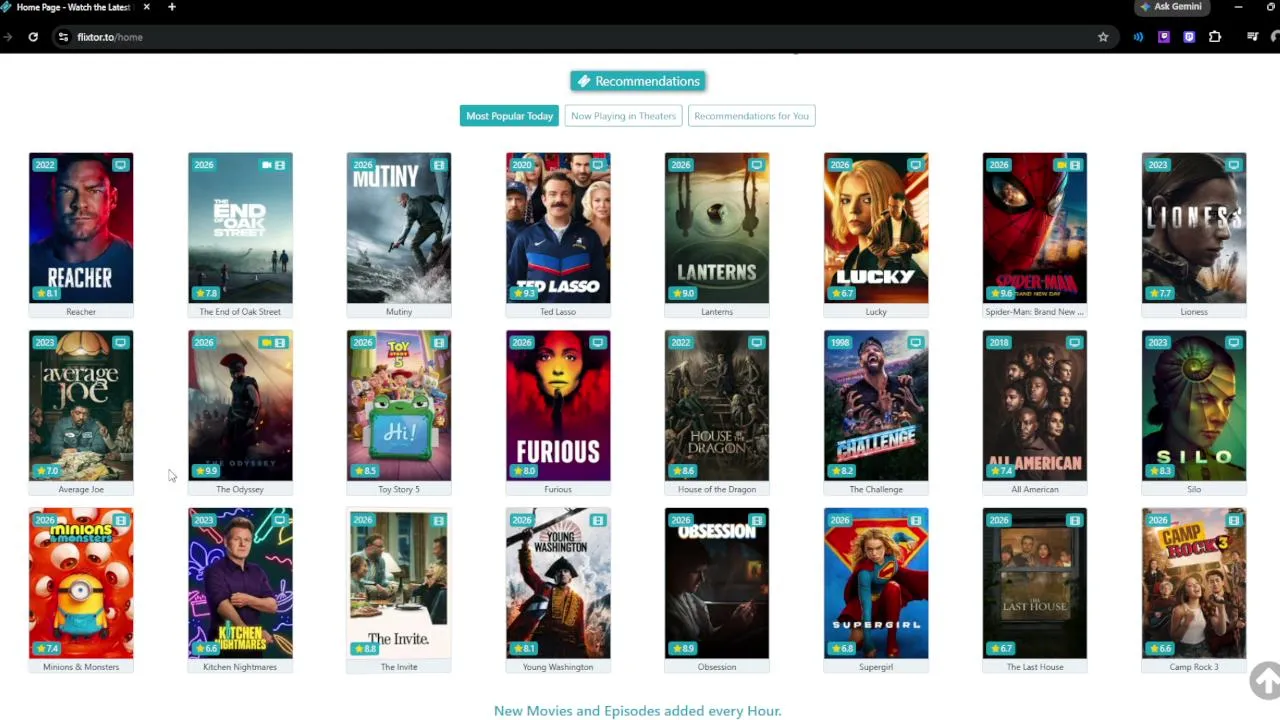Click TV icon on Kitchen Nightmares poster
Viewport: 1280px width, 720px height.
[x=279, y=520]
